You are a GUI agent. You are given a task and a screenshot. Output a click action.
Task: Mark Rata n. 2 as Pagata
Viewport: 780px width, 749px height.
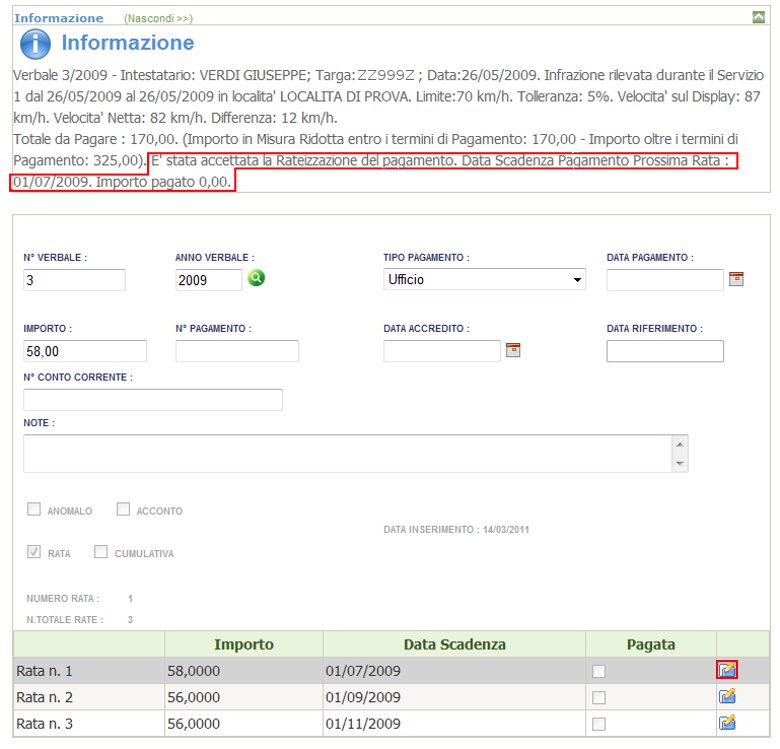click(x=599, y=698)
